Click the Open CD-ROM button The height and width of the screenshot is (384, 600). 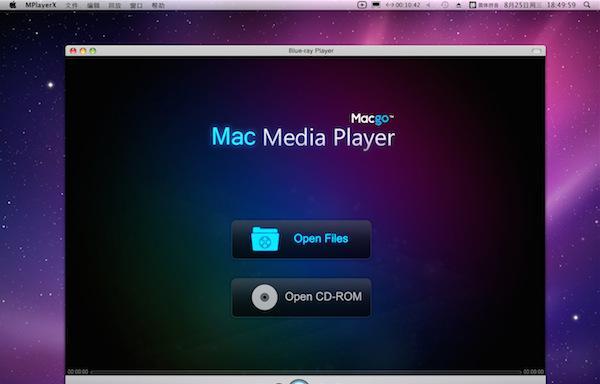coord(301,297)
